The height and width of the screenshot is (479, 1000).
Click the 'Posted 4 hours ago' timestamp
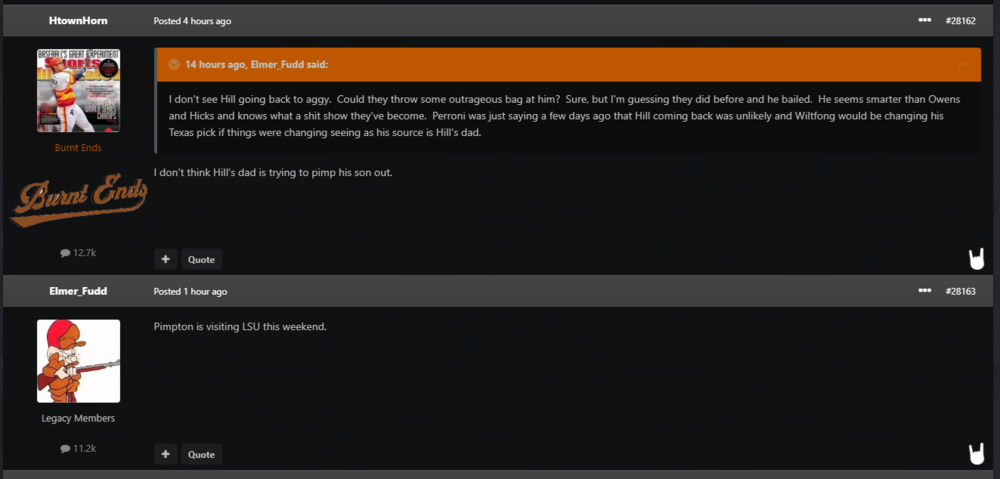192,21
